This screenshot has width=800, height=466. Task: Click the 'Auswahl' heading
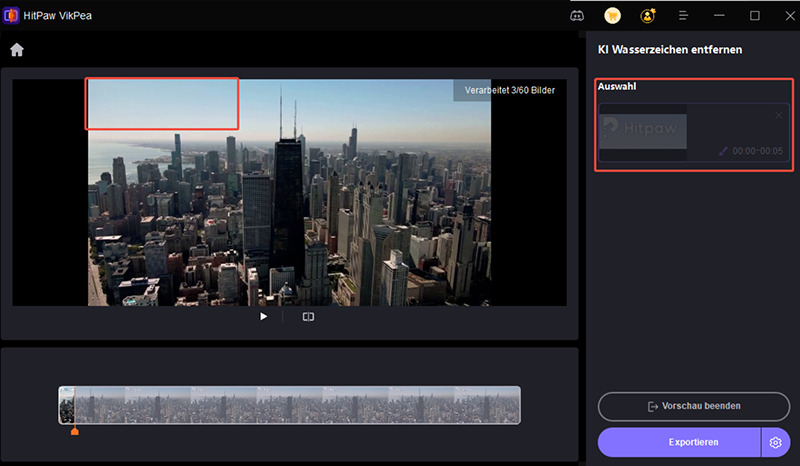pyautogui.click(x=617, y=86)
